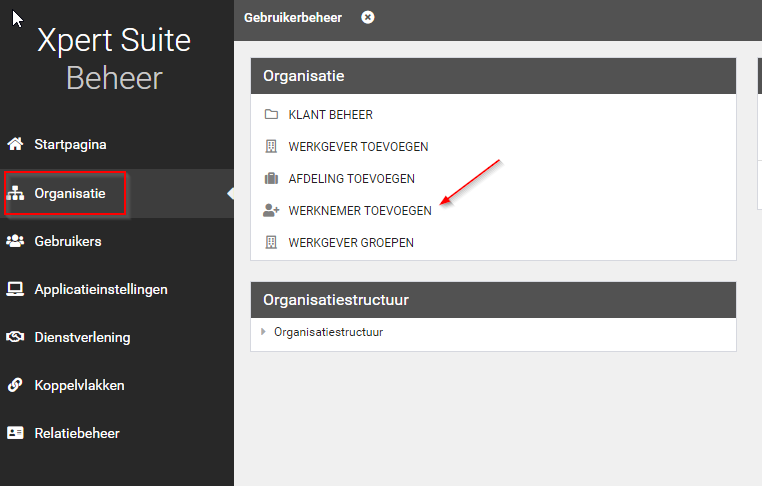The image size is (762, 486).
Task: Expand the Organisatiestructuur tree arrow
Action: pyautogui.click(x=263, y=332)
